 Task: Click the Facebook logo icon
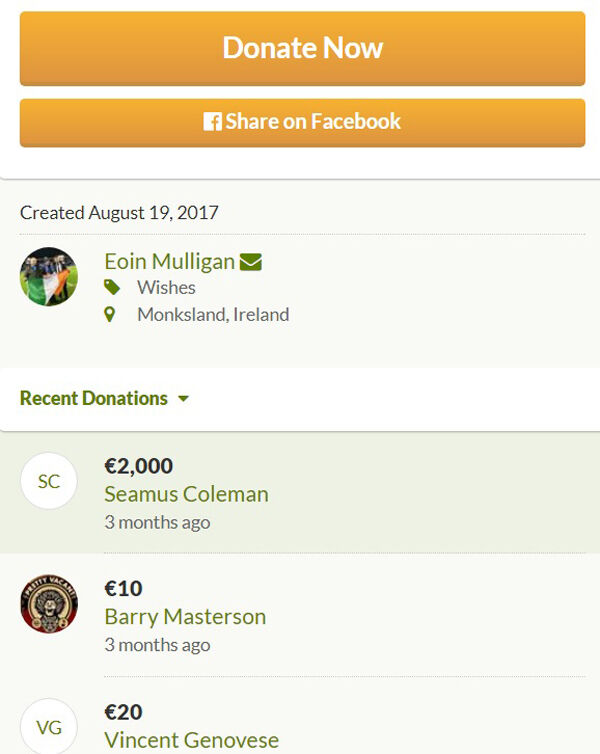[212, 122]
